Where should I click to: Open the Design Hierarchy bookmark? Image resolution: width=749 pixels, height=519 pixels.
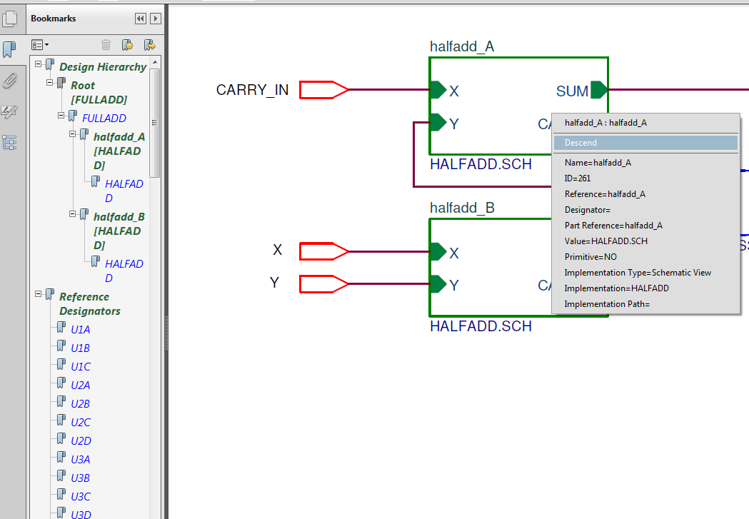103,67
